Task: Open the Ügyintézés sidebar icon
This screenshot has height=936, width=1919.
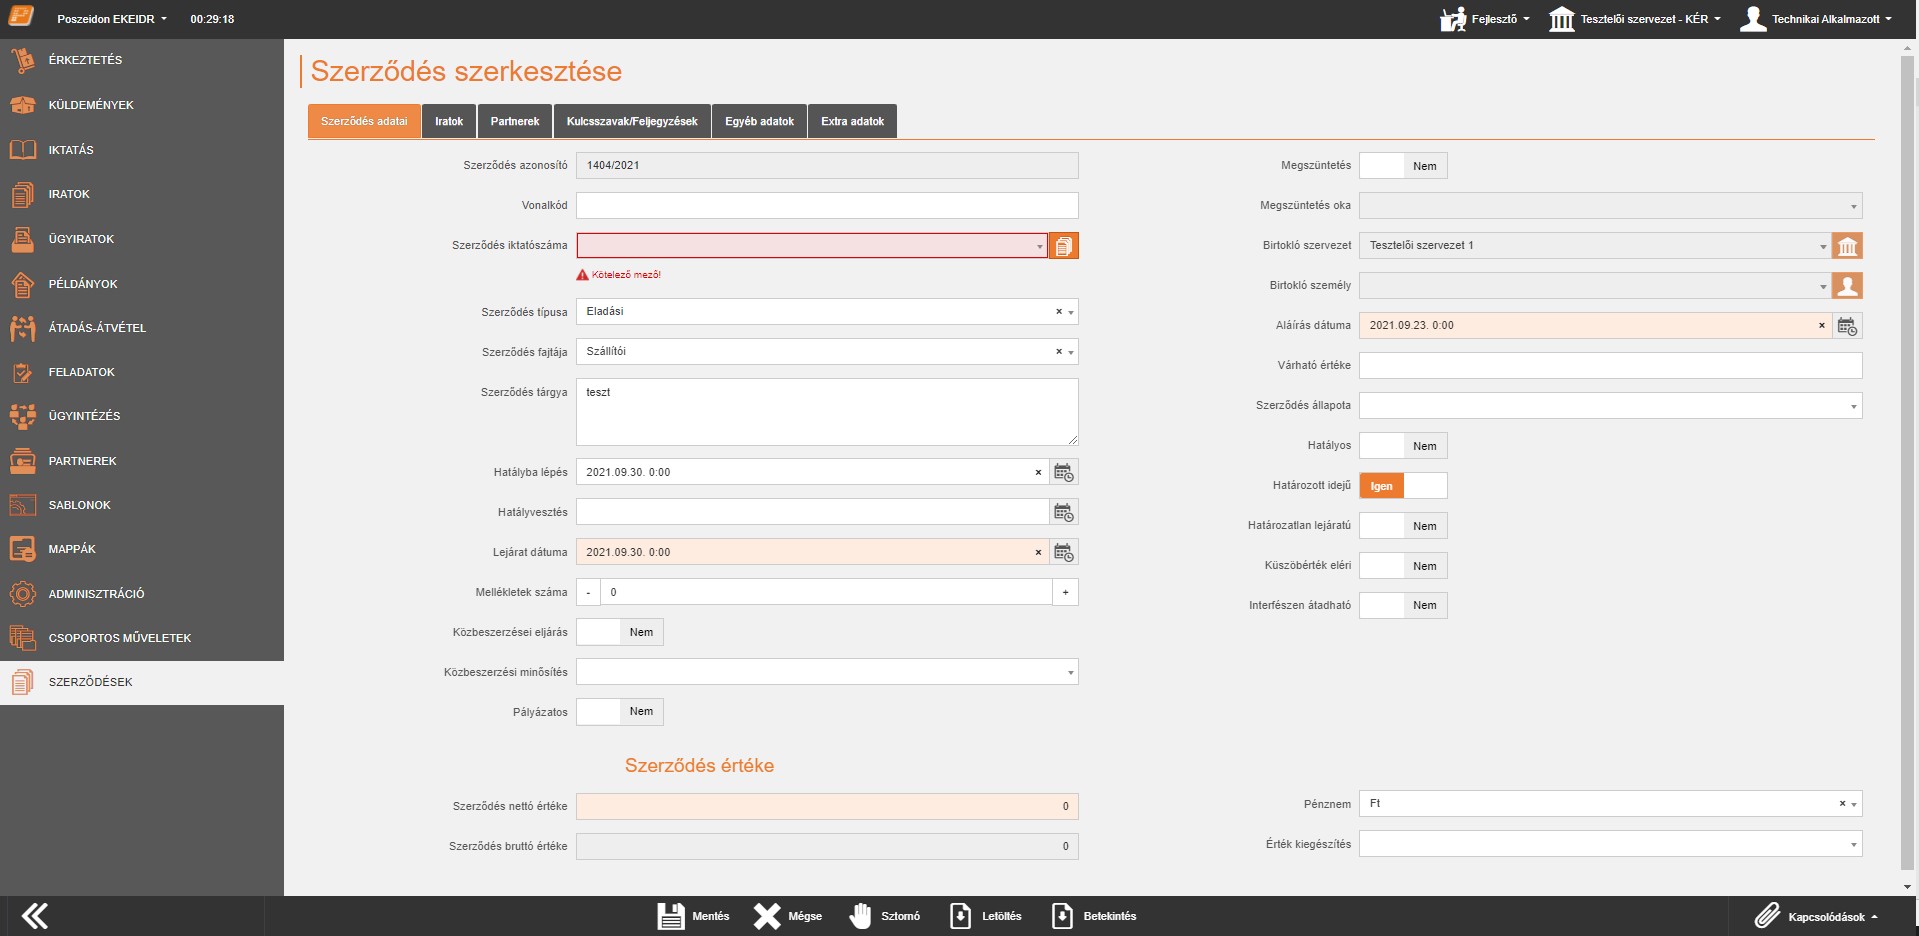Action: pos(22,416)
